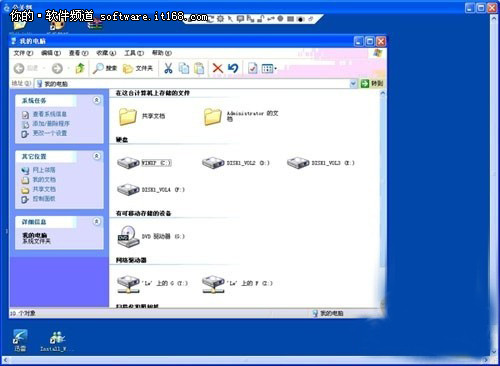This screenshot has width=500, height=366.
Task: Click the blue Undo arrow icon
Action: coord(233,68)
